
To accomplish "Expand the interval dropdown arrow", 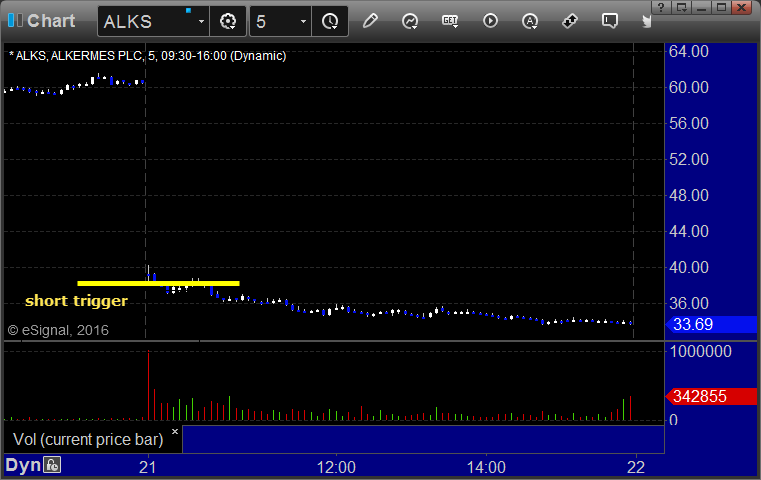I will click(303, 21).
